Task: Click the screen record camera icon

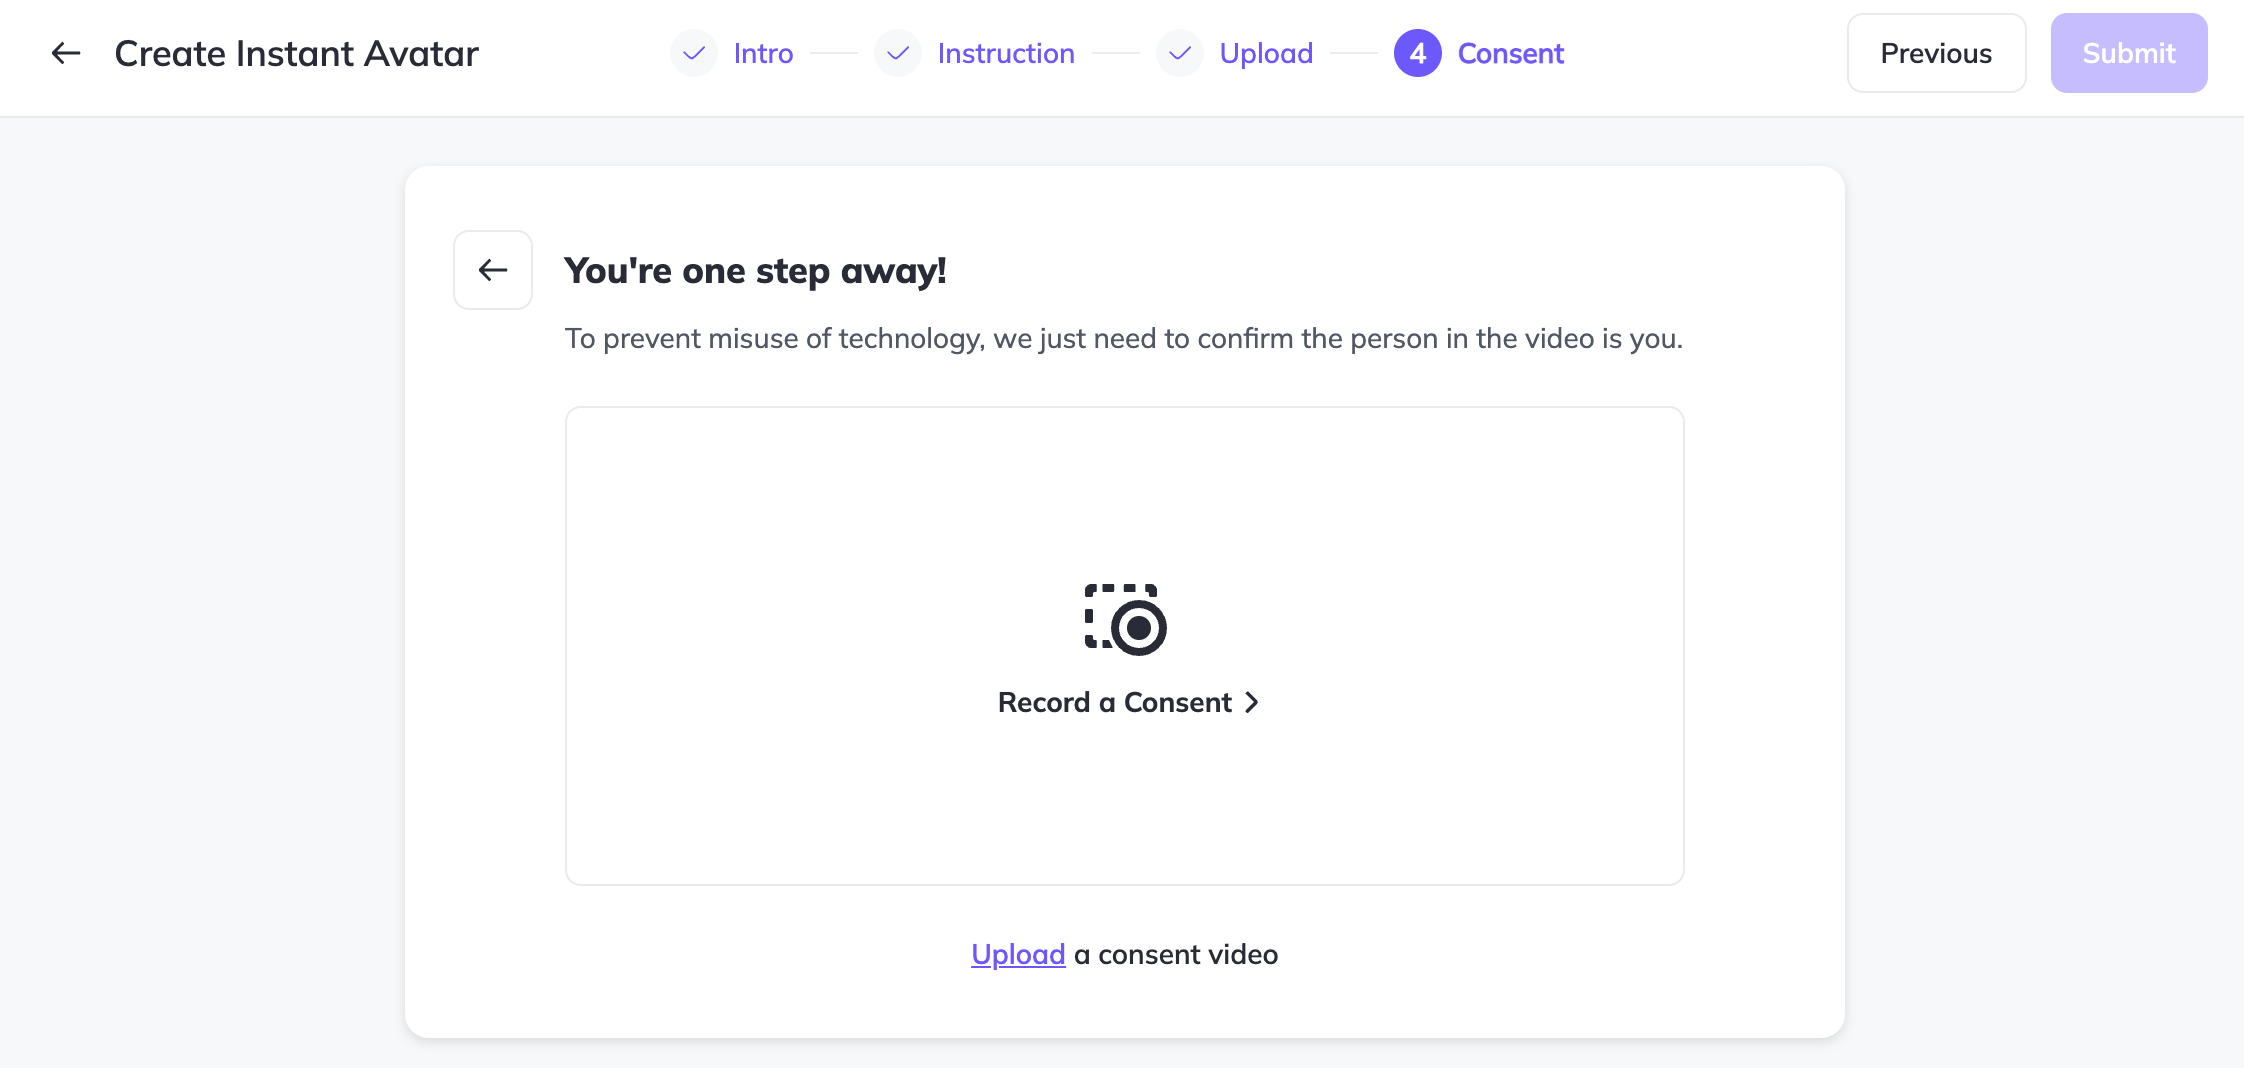Action: (x=1125, y=620)
